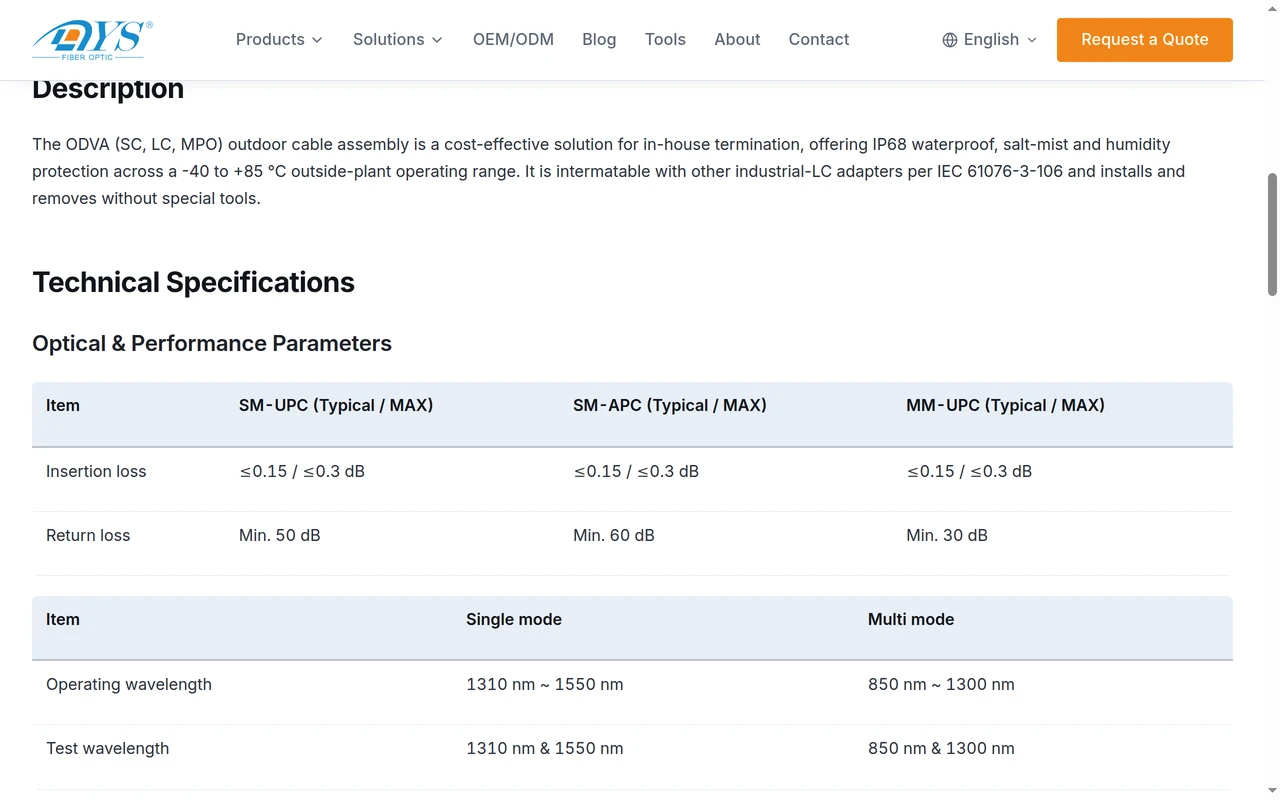Click the SM-UPC insertion loss value
1280x800 pixels.
tap(302, 471)
